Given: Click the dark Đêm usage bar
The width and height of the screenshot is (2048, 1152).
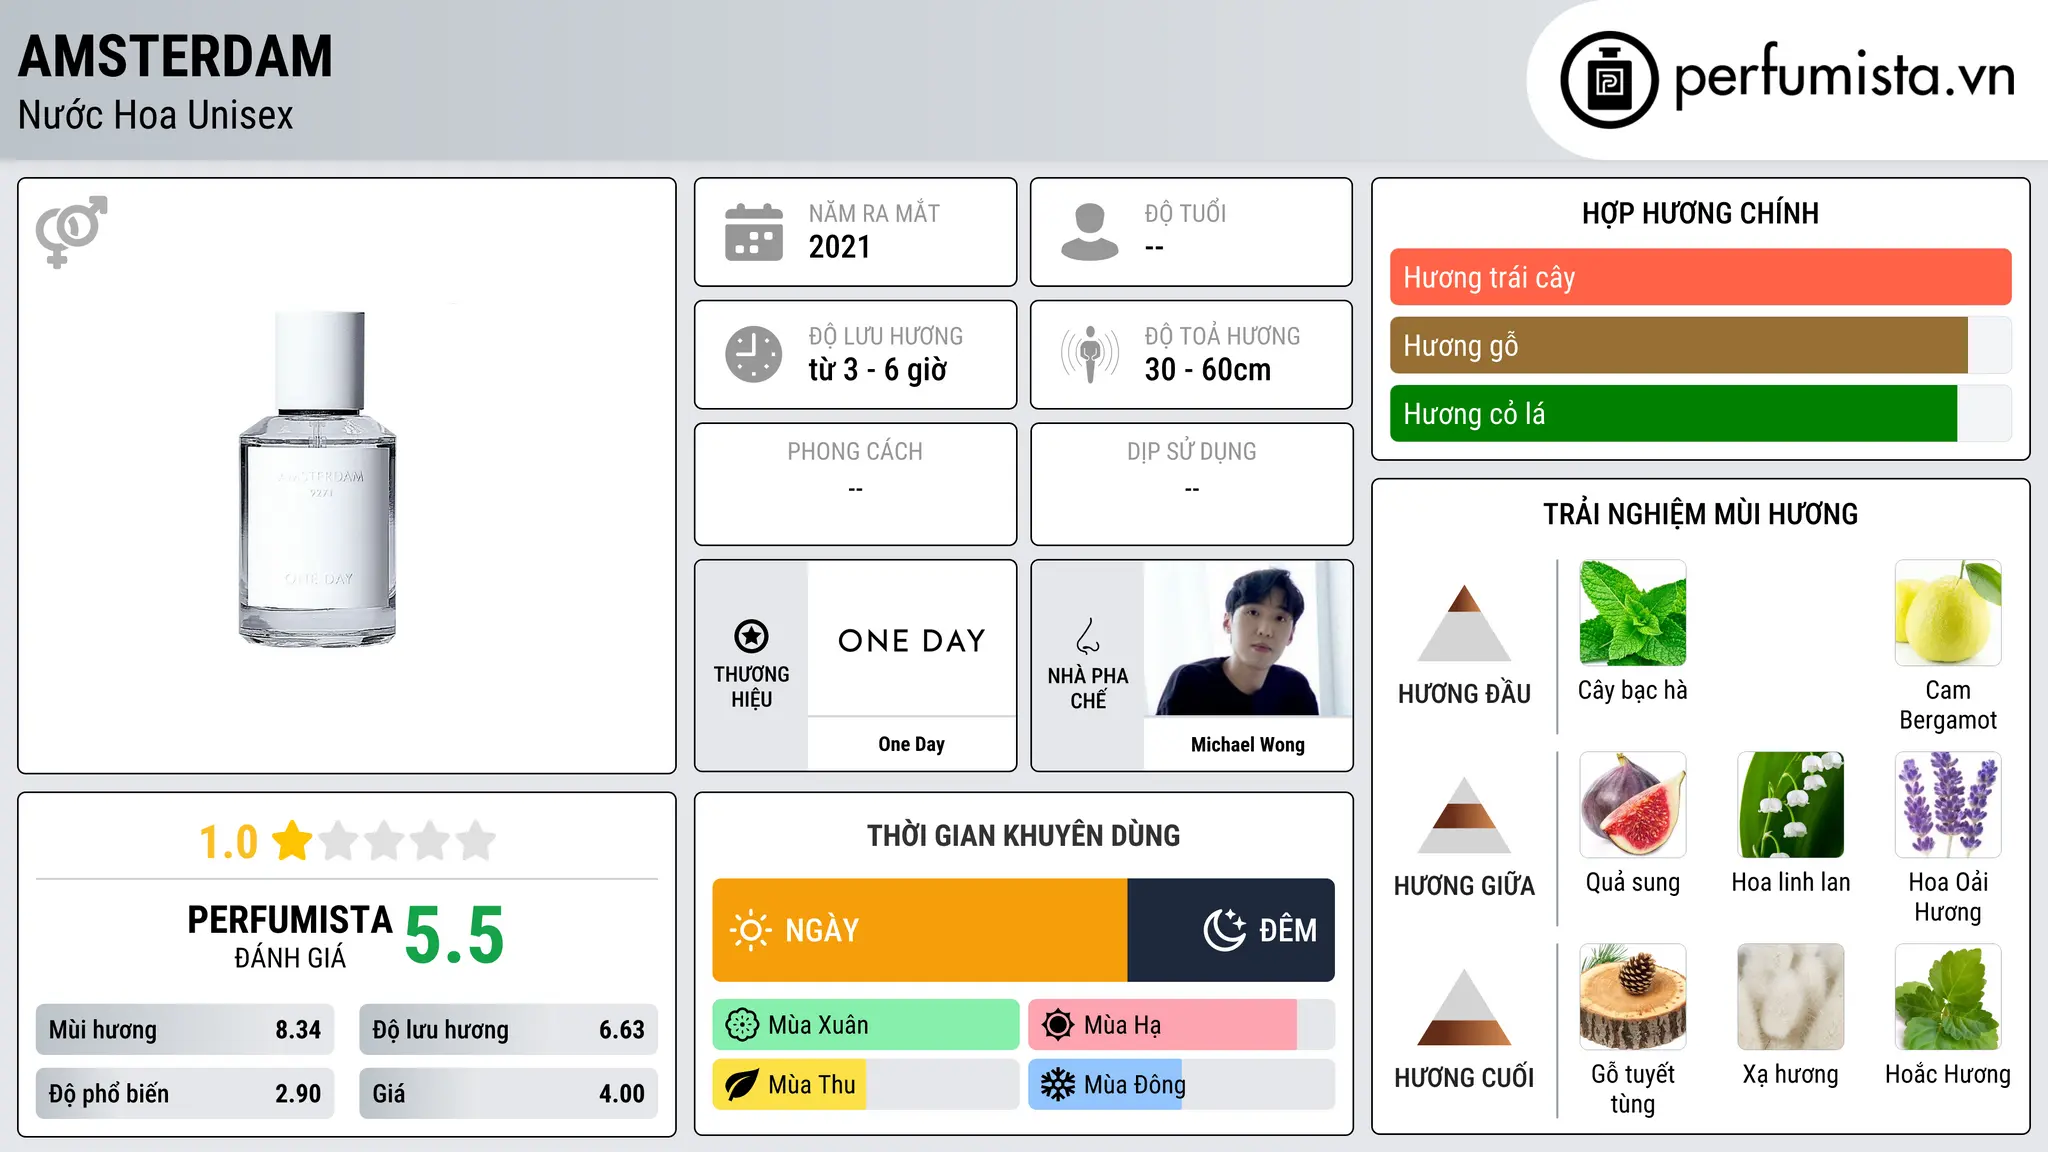Looking at the screenshot, I should (x=1231, y=930).
